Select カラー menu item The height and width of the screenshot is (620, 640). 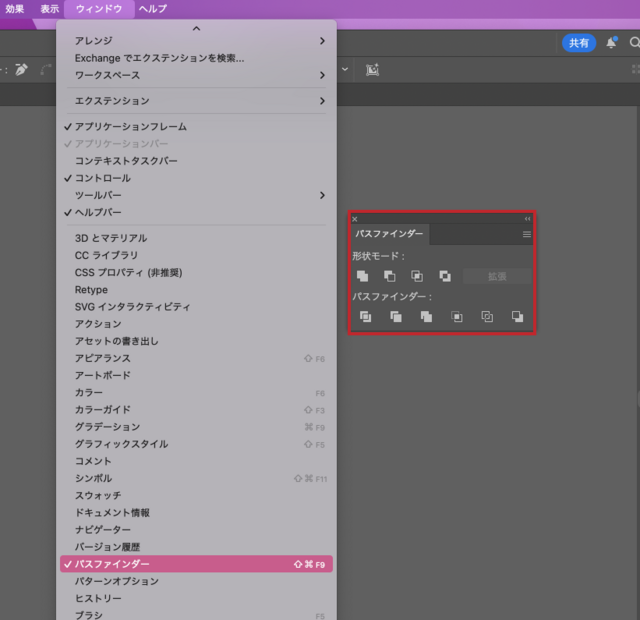coord(196,392)
